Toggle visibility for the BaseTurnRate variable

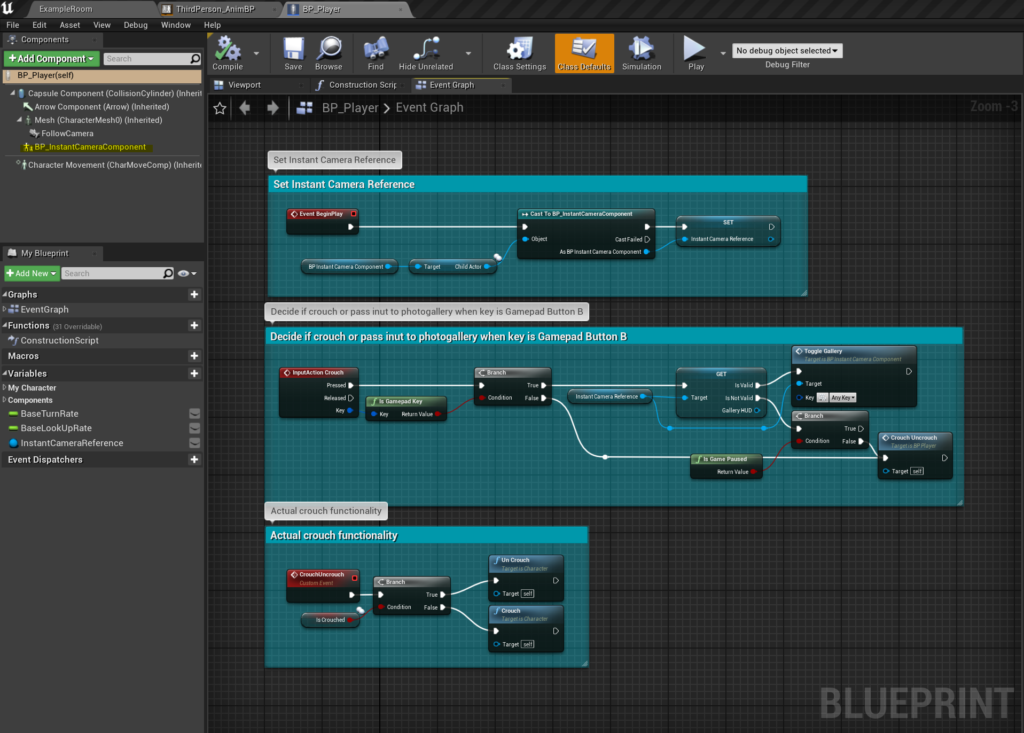click(194, 414)
